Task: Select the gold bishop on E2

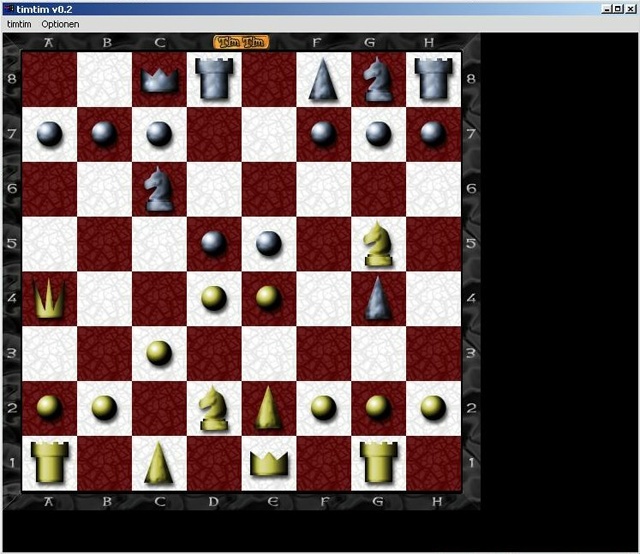Action: 269,408
